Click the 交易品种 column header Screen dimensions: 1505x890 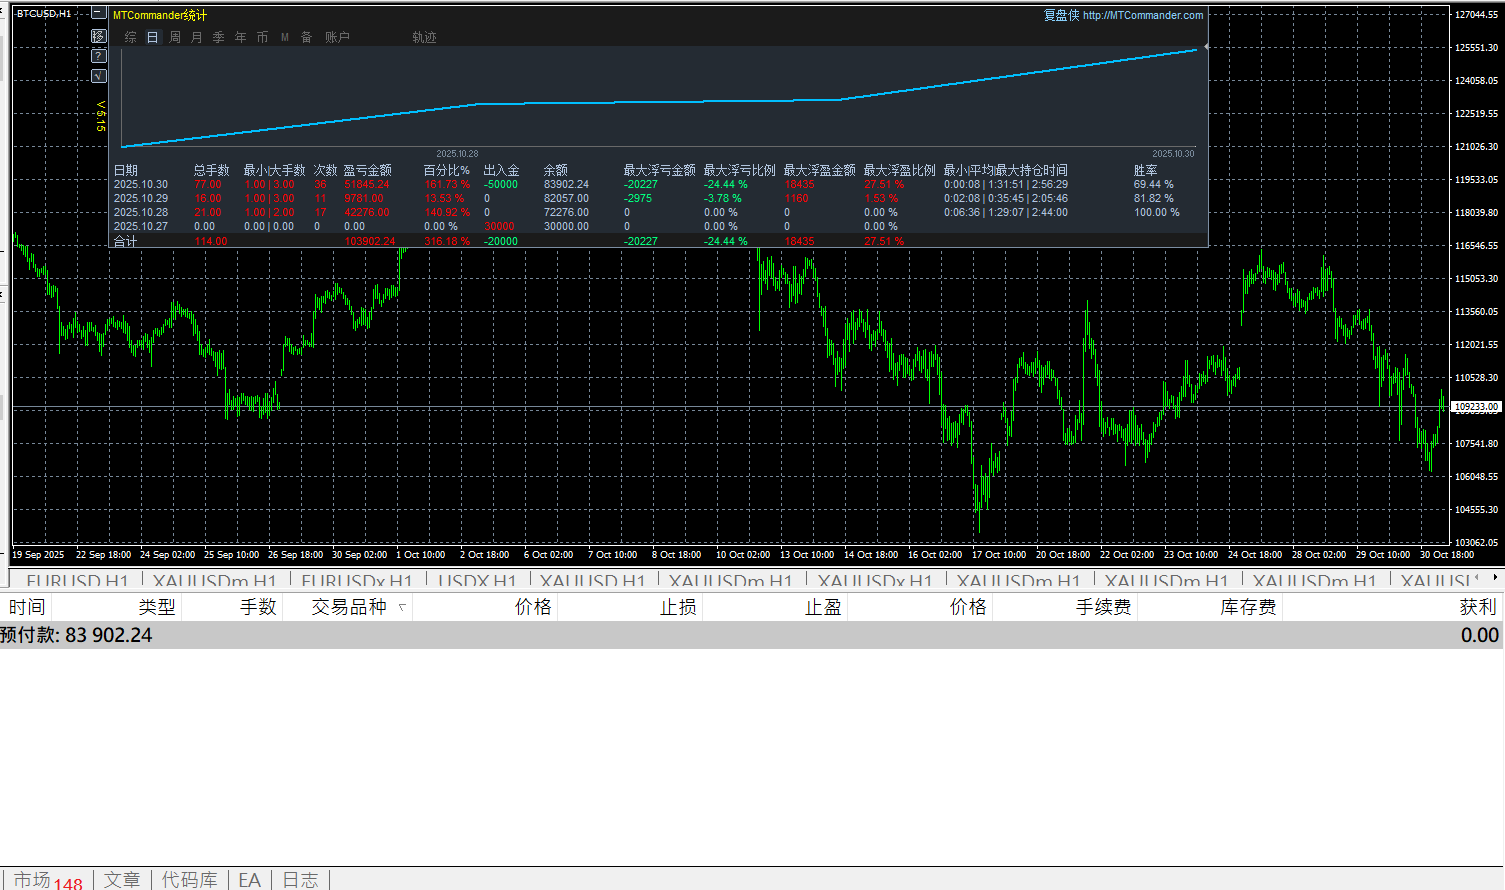click(349, 607)
